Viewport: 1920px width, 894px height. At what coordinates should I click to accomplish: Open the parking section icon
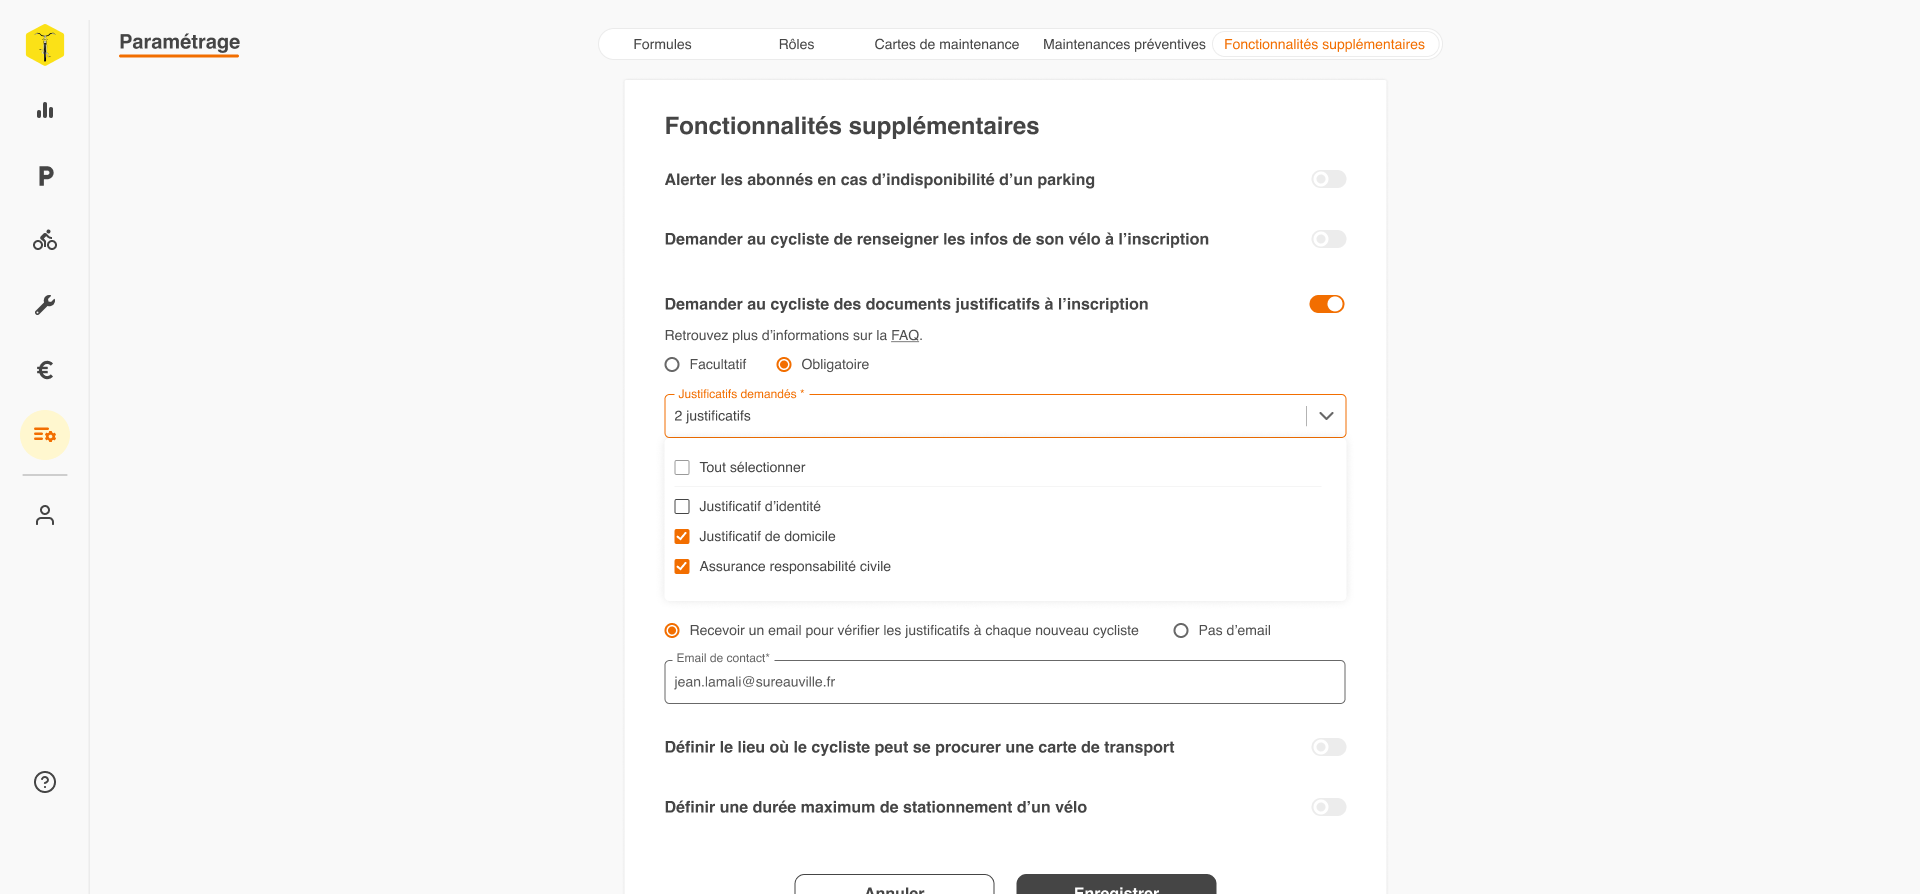pyautogui.click(x=45, y=177)
